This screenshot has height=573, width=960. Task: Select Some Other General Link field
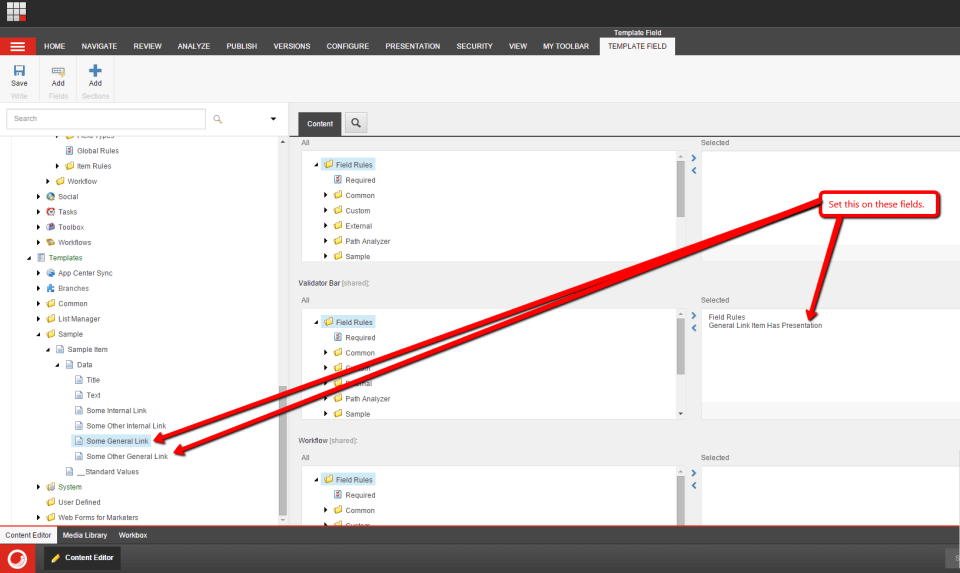pos(127,456)
